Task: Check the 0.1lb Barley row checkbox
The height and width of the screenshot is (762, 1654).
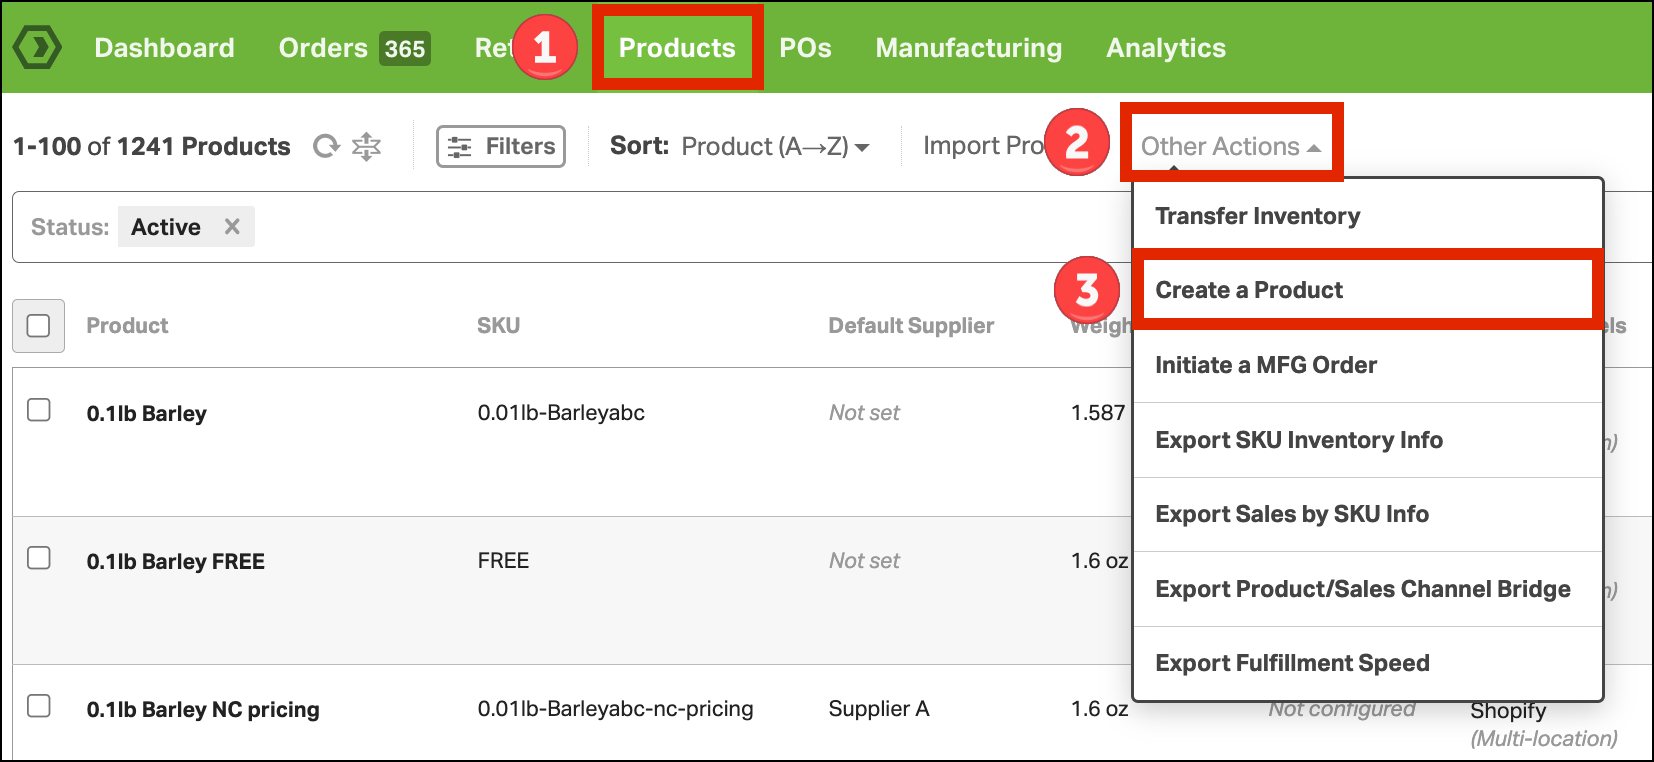Action: 39,410
